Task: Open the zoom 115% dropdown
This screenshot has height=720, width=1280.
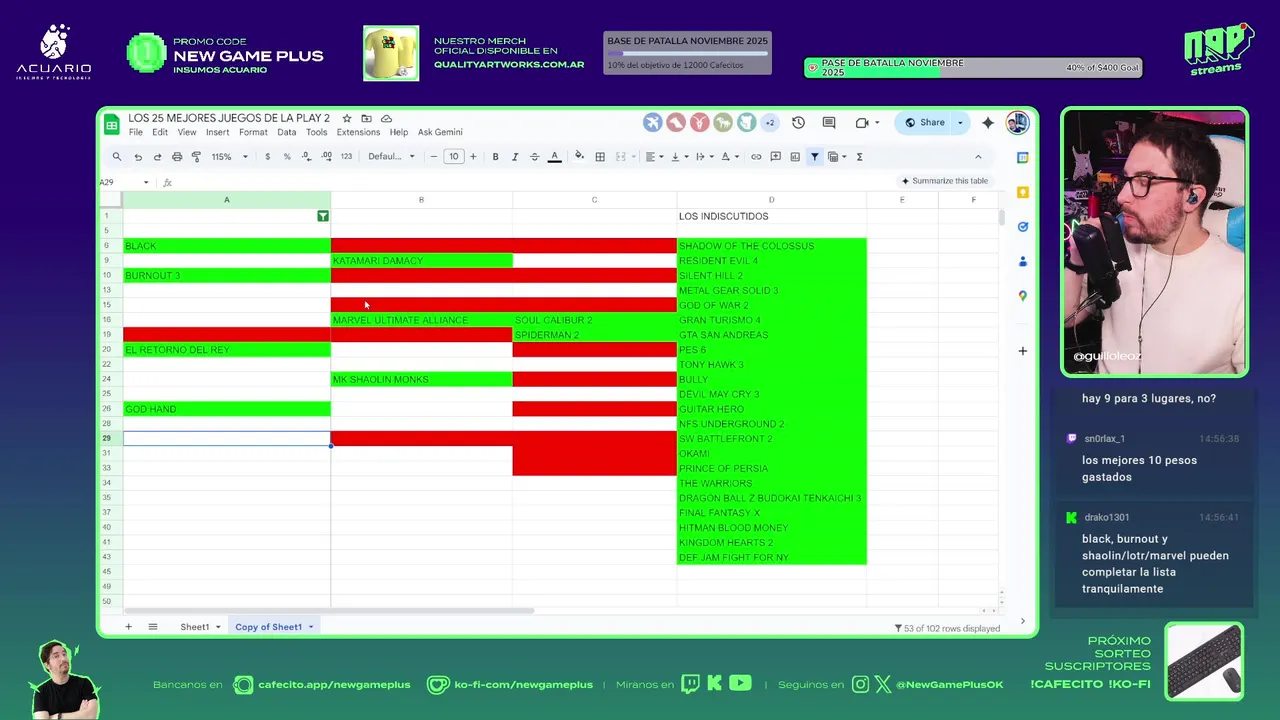Action: (227, 157)
